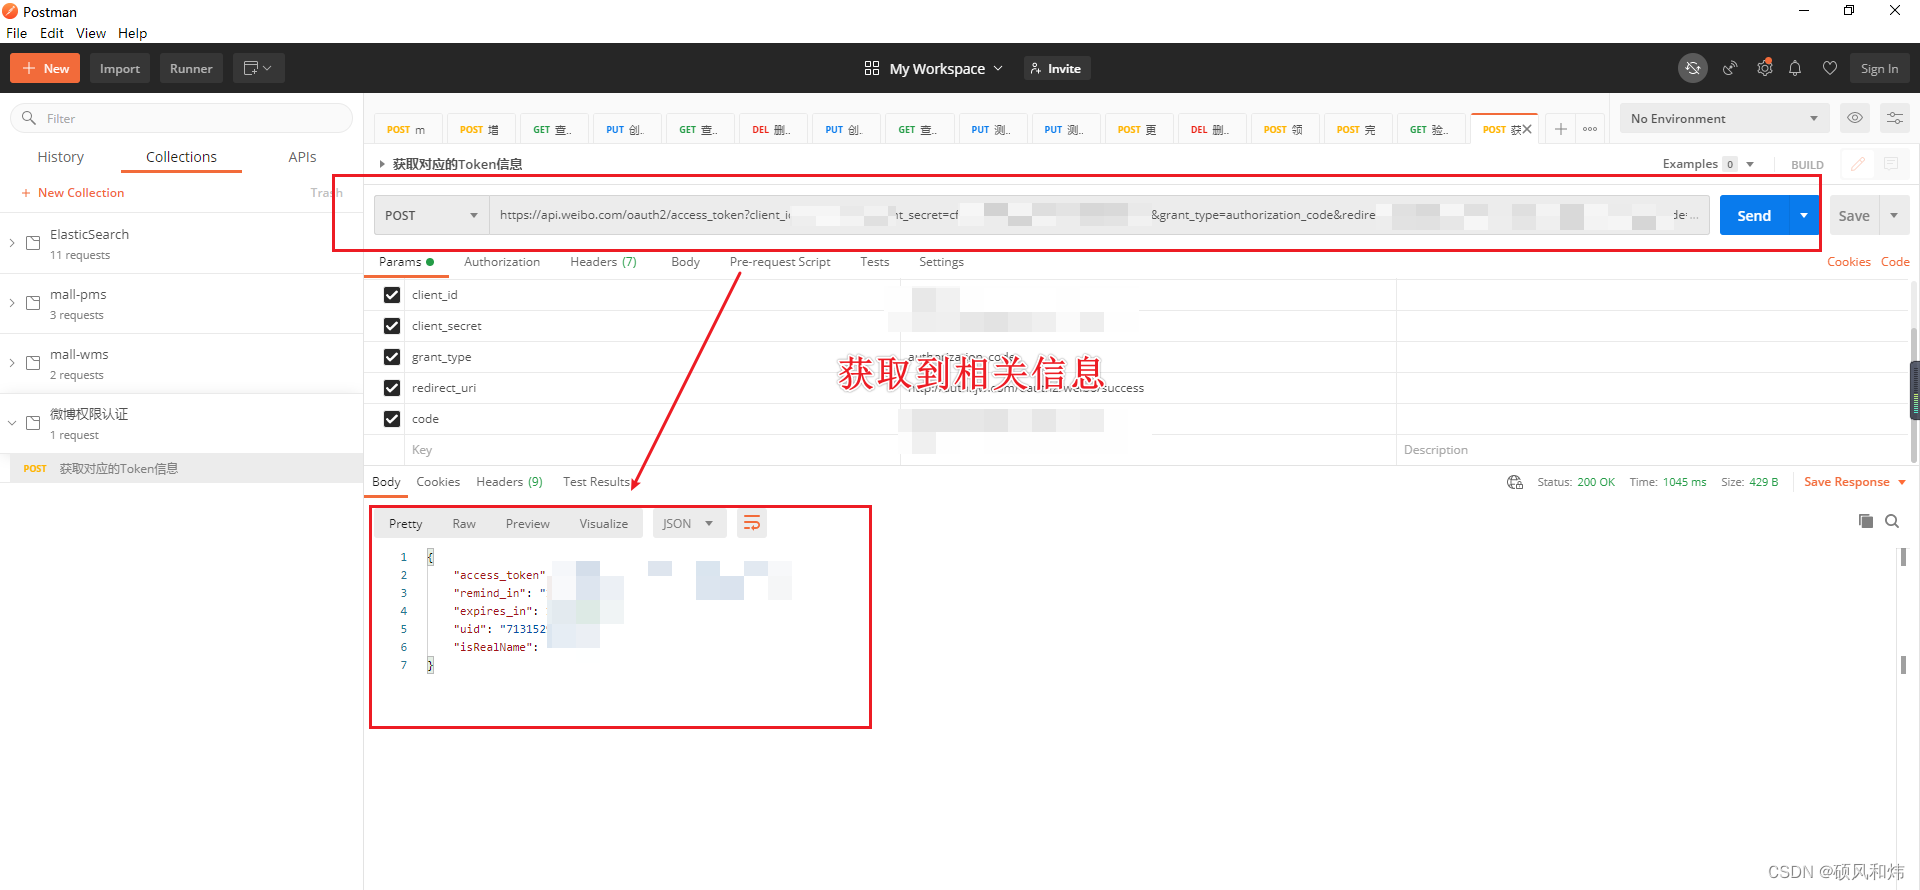The height and width of the screenshot is (890, 1920).
Task: Click the sync status icon
Action: [1693, 68]
